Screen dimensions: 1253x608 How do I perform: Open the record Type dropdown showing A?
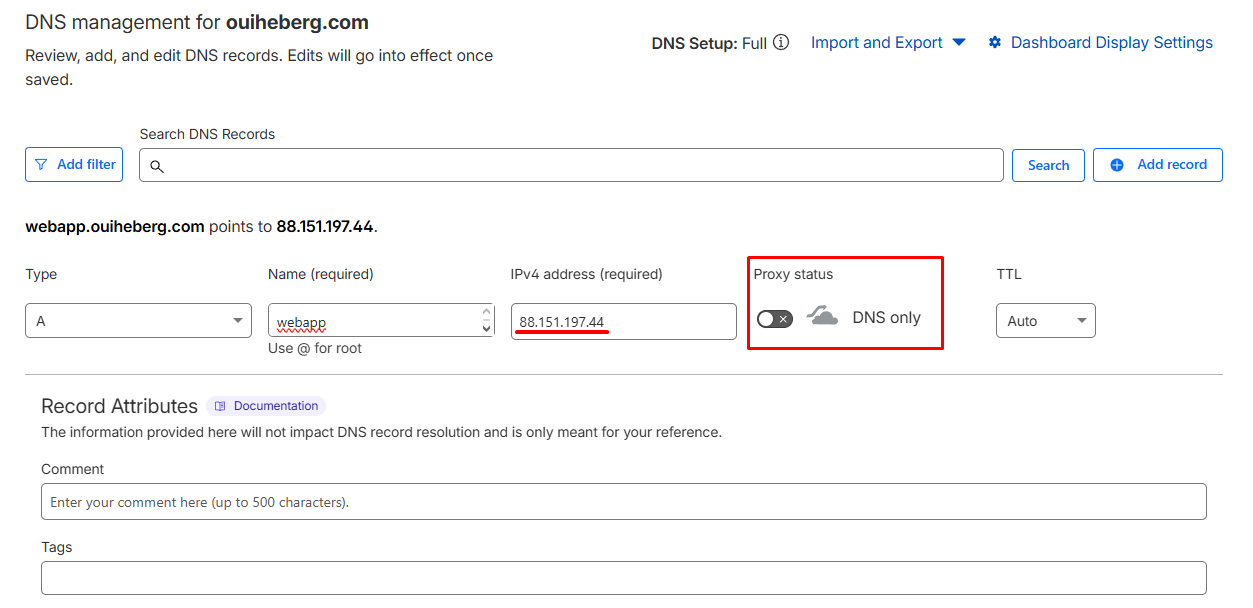coord(138,321)
